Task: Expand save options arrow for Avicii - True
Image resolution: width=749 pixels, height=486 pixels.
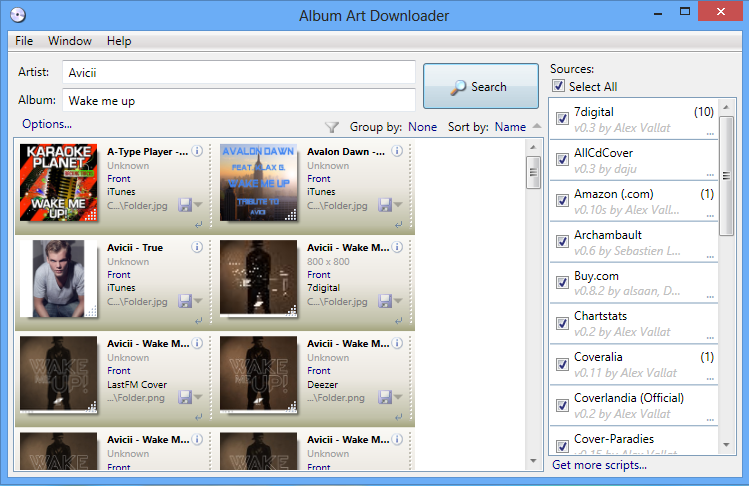Action: point(198,301)
